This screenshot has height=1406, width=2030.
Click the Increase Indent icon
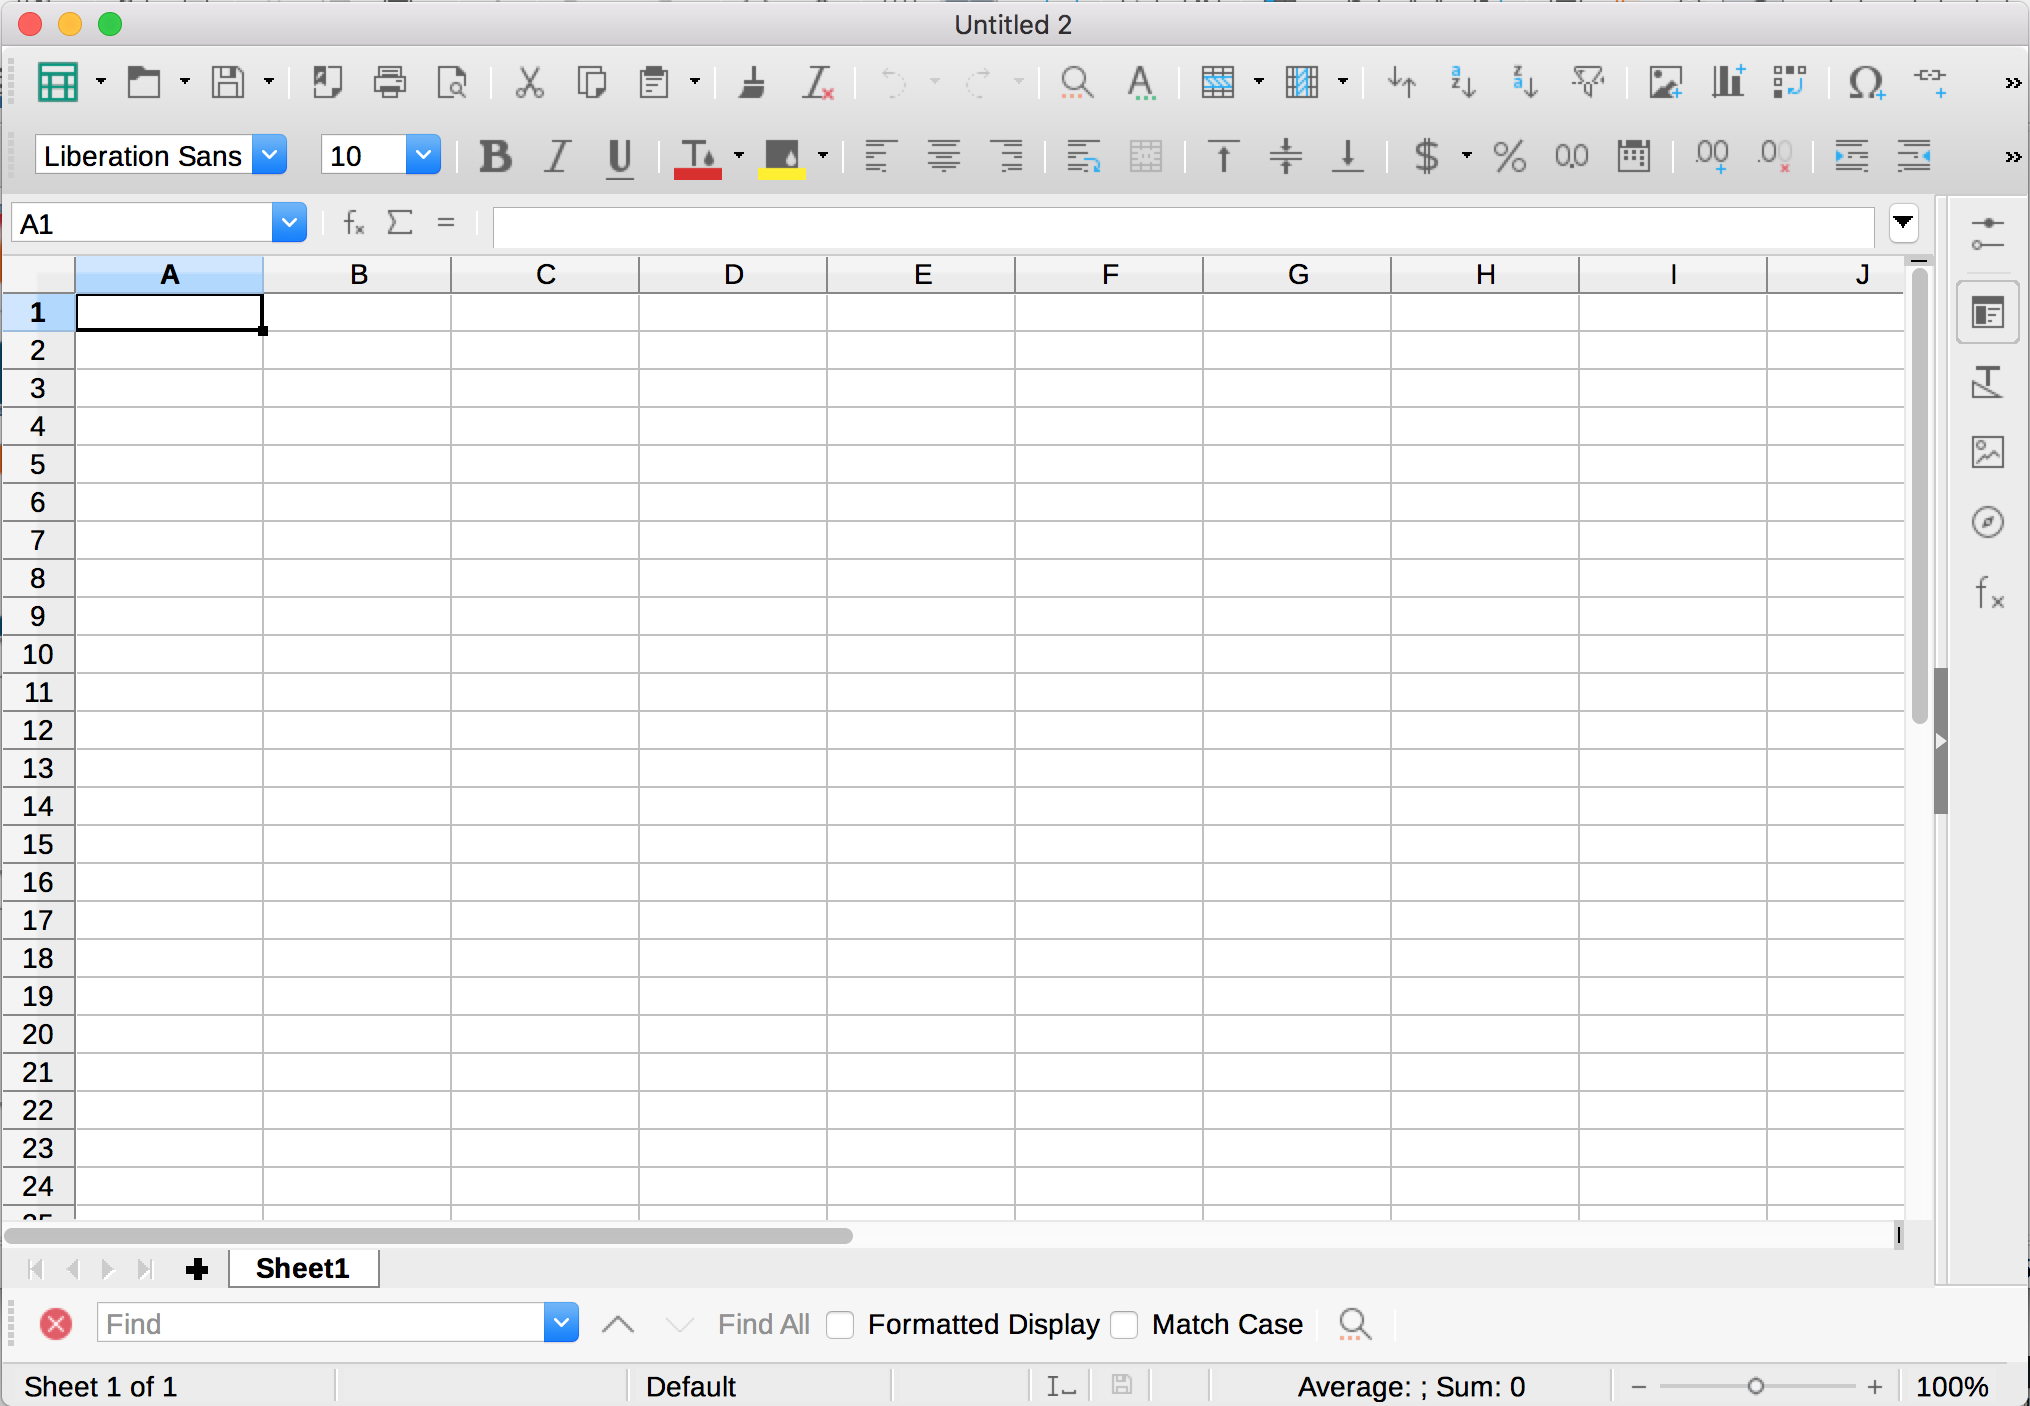tap(1851, 156)
